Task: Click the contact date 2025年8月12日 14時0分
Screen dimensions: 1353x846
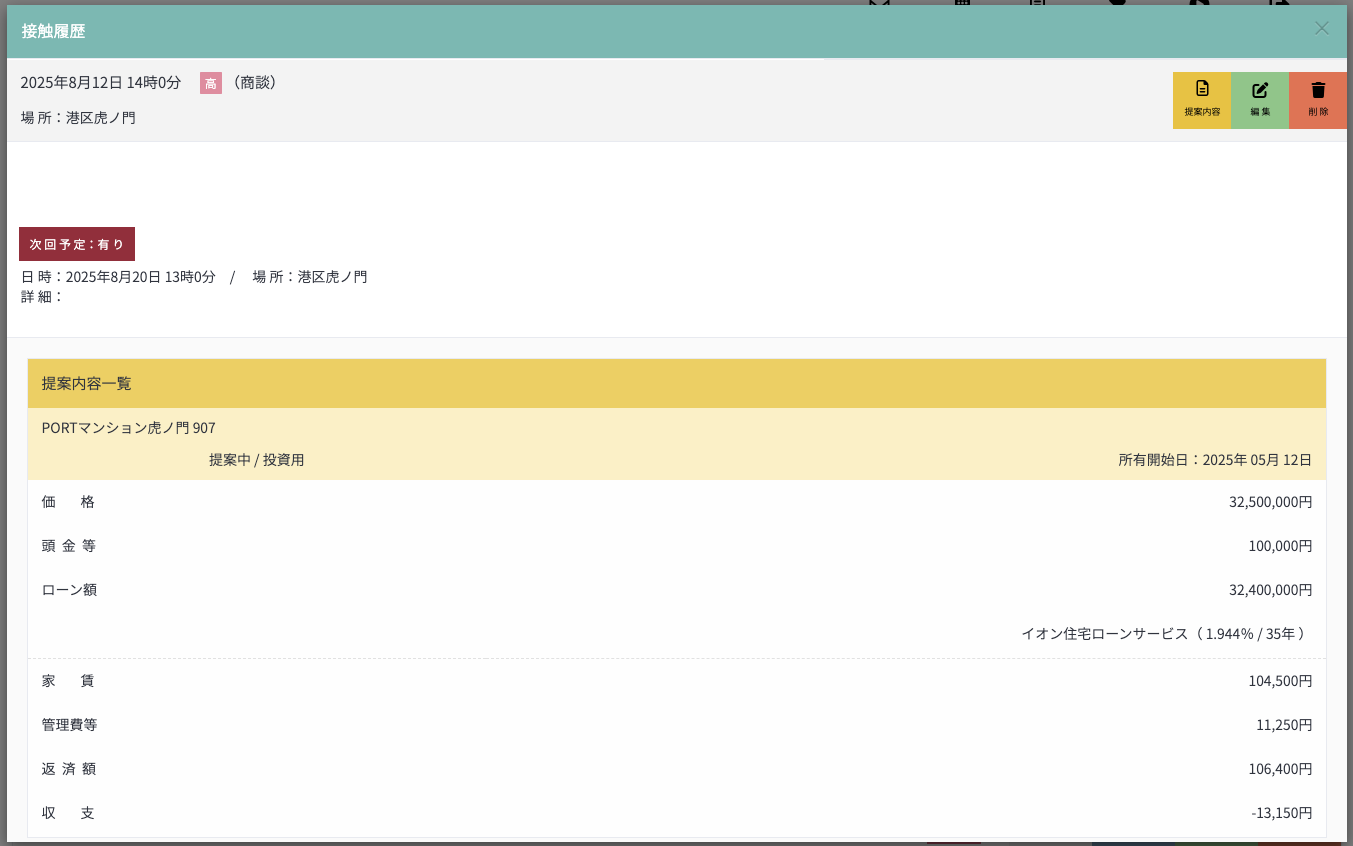Action: point(101,83)
